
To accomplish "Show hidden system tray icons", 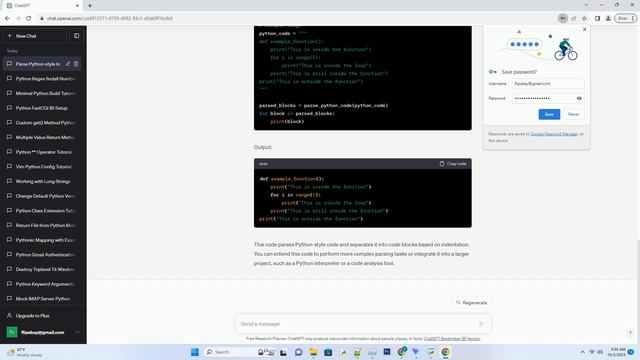I will (x=582, y=352).
